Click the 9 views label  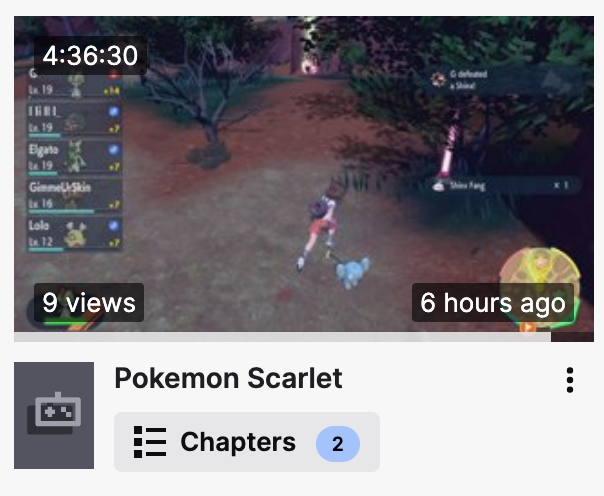[89, 303]
